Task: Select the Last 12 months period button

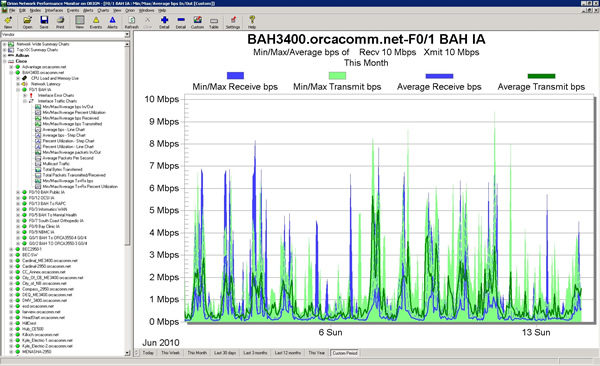Action: [x=288, y=353]
